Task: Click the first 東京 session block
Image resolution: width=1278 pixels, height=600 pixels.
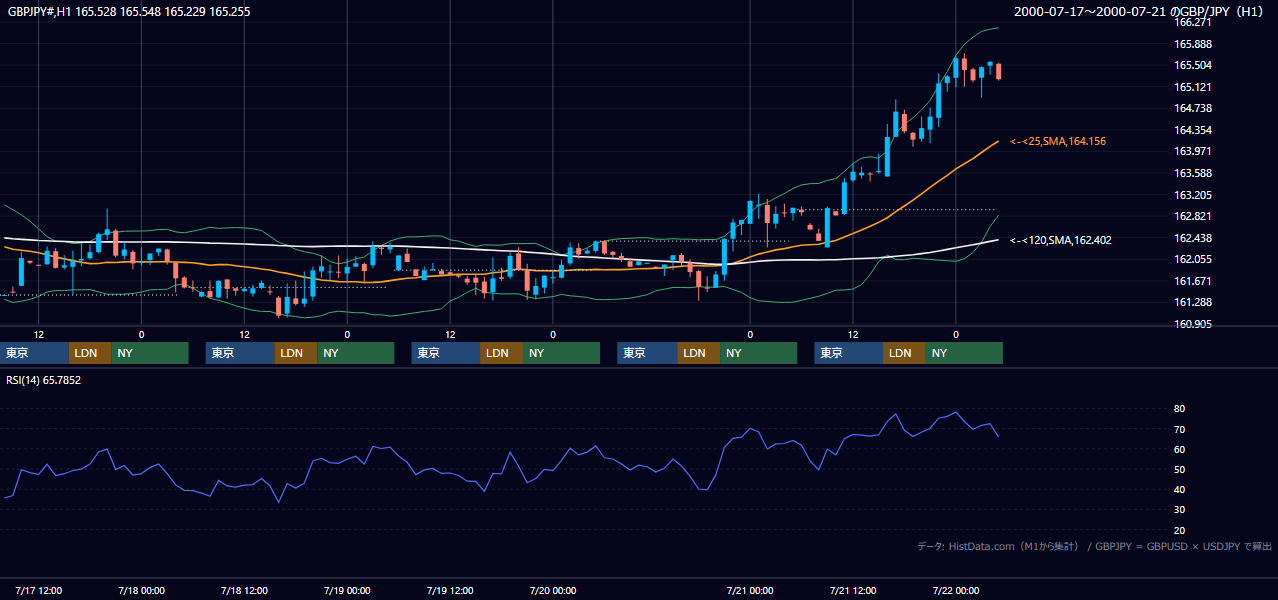Action: 35,353
